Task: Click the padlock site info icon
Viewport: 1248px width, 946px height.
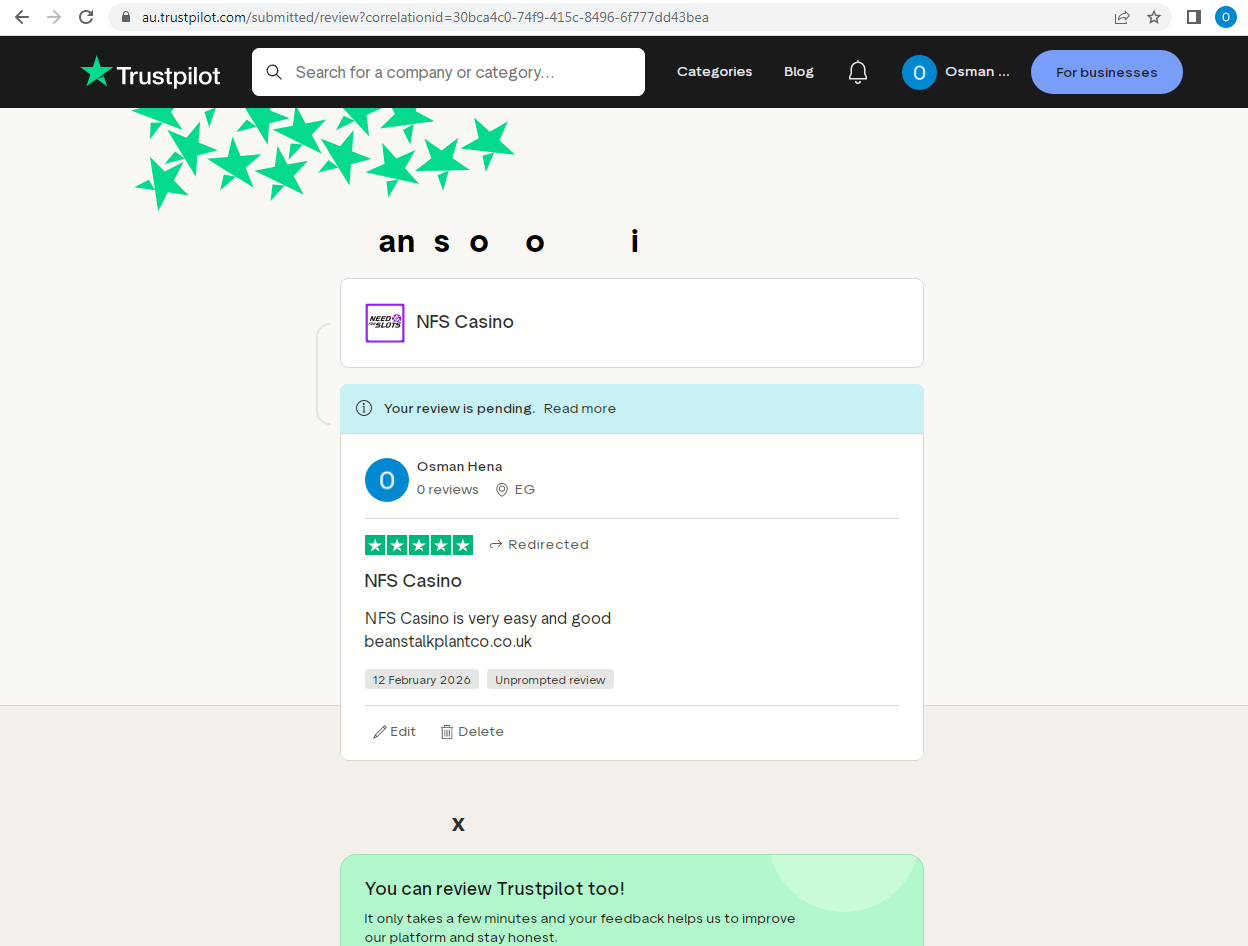Action: [x=126, y=17]
